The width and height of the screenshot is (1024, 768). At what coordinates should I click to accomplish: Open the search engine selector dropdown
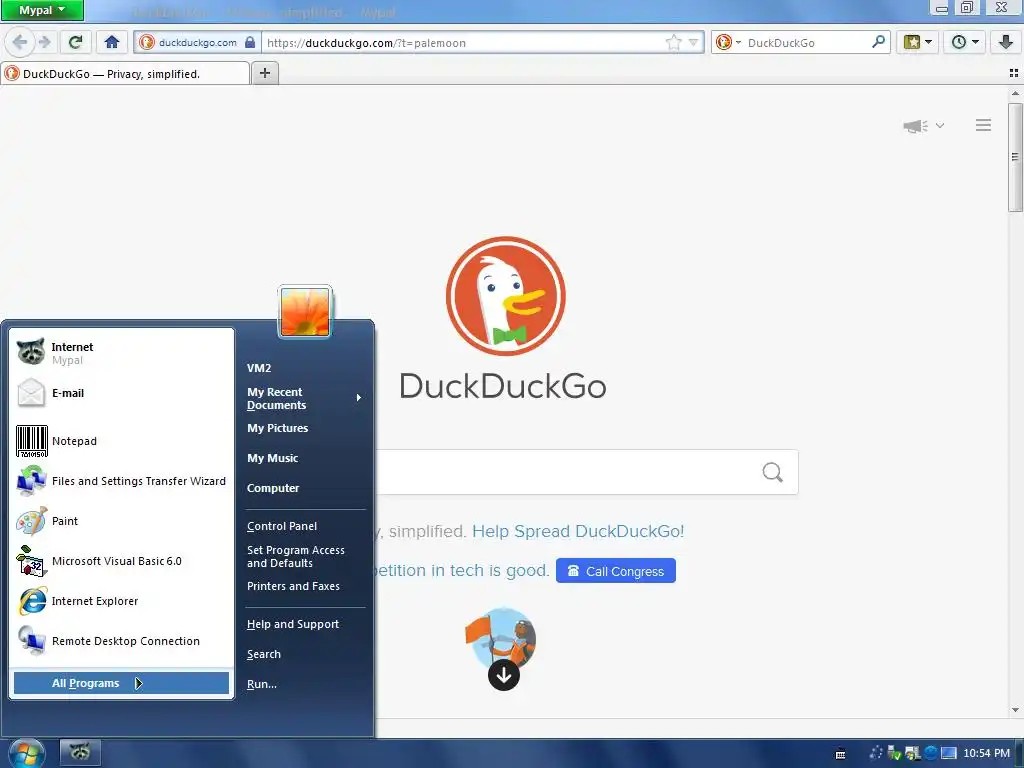(x=728, y=42)
